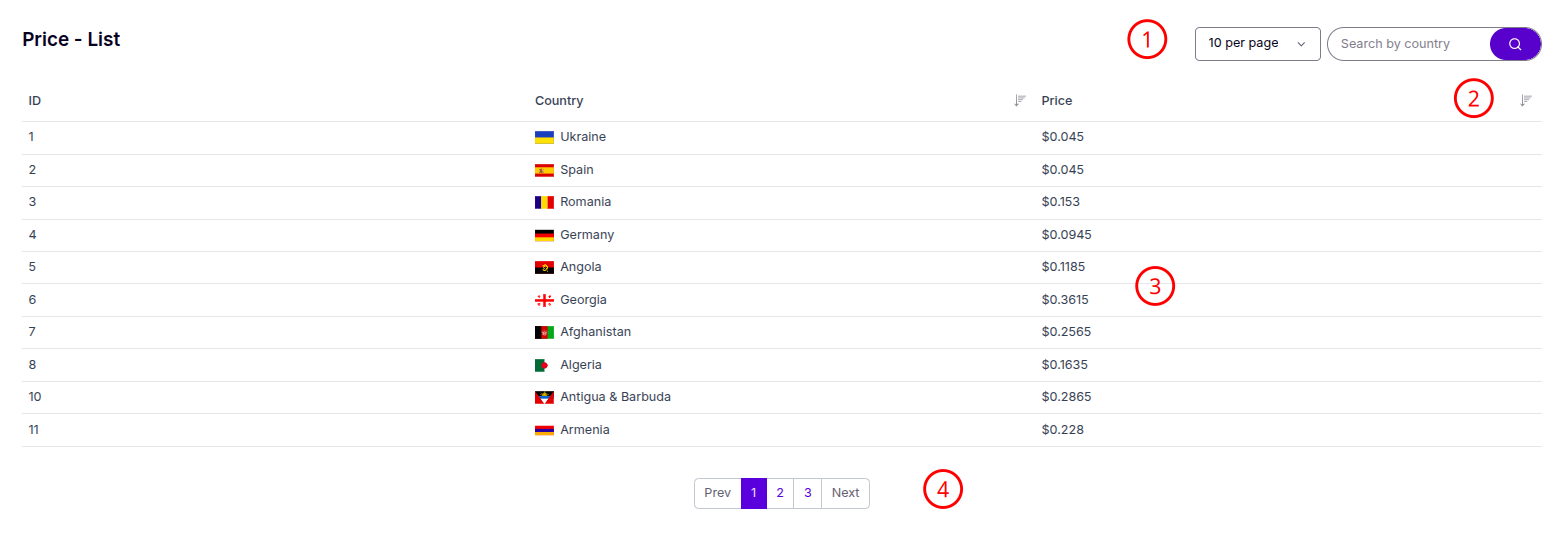1564x537 pixels.
Task: Click the Spain flag icon
Action: 544,170
